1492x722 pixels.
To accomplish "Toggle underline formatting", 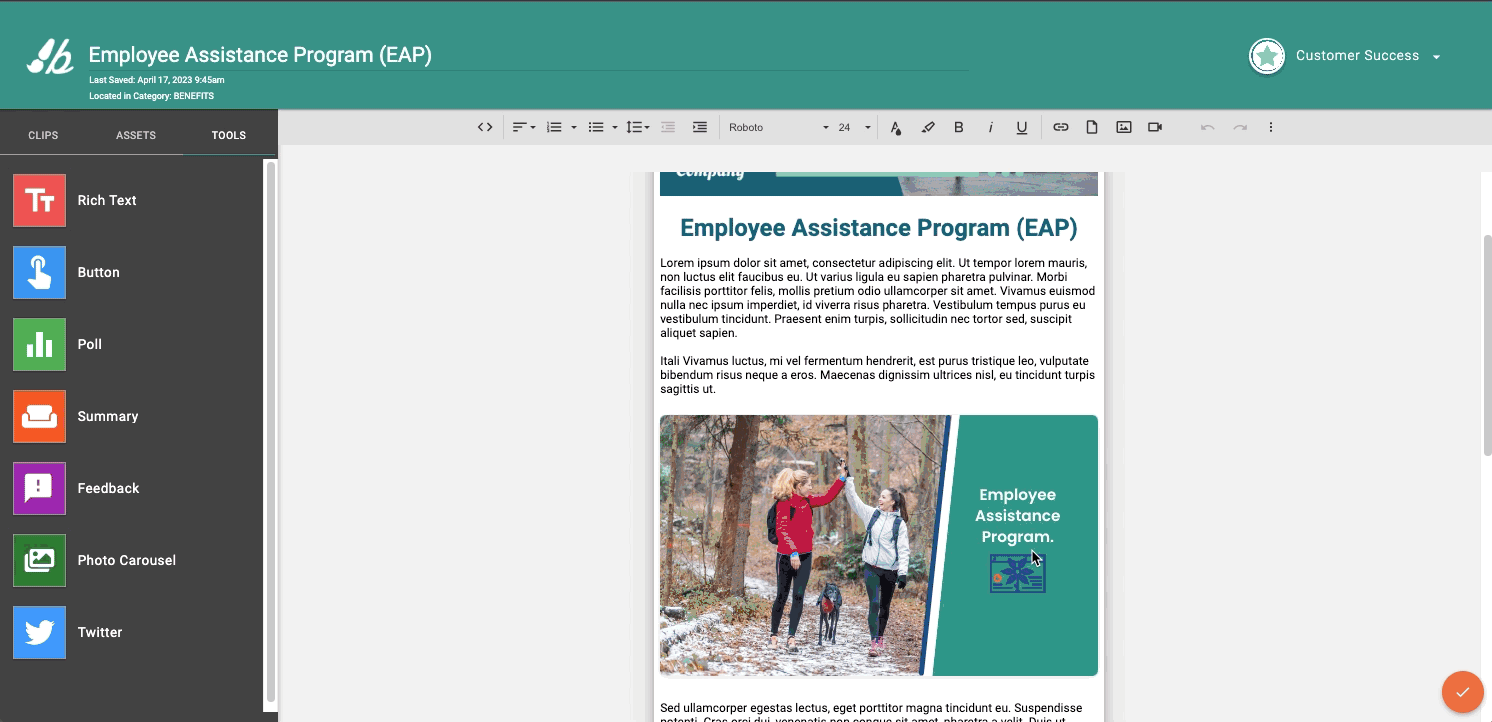I will [x=1022, y=127].
